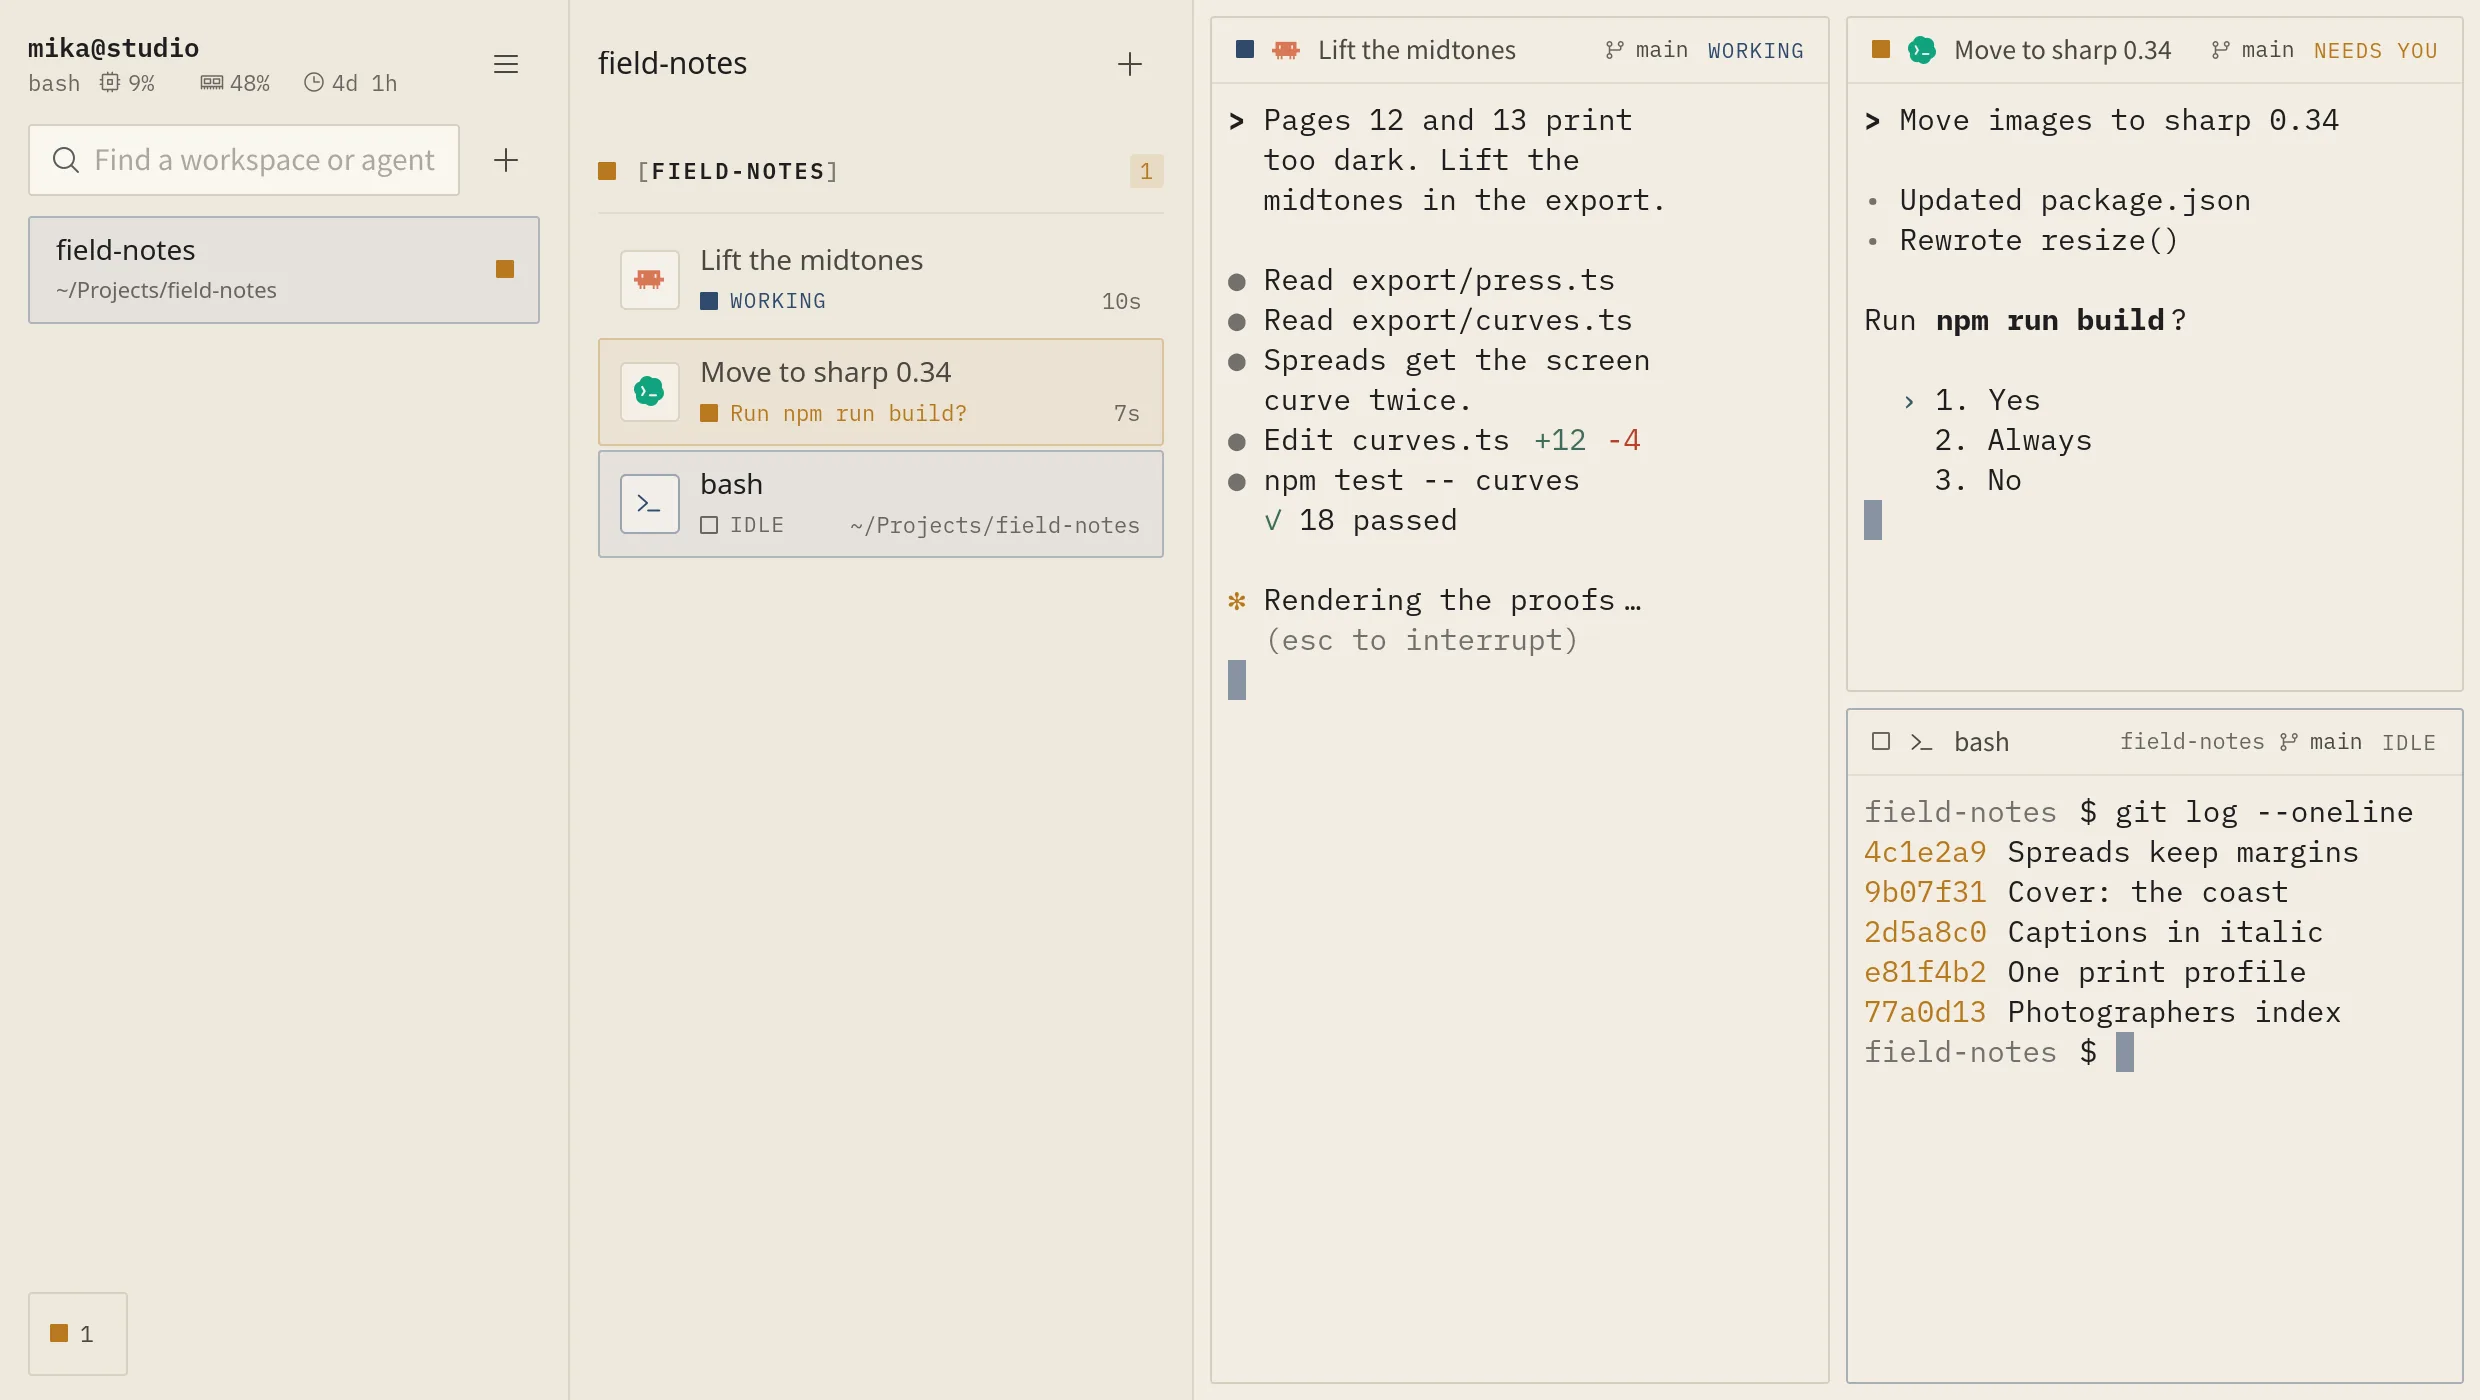Click the IDLE status square on the bash card
2480x1400 pixels.
click(x=709, y=525)
